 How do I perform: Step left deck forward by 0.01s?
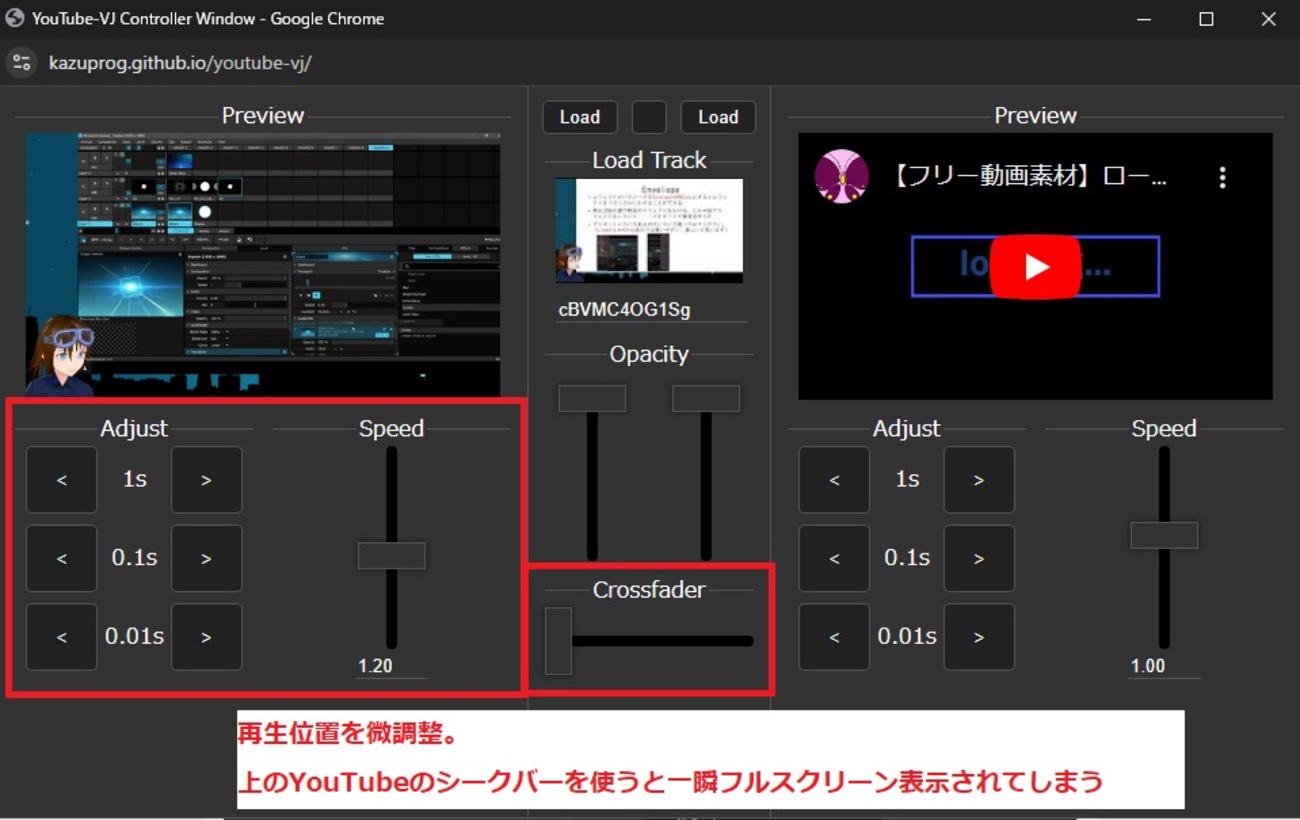point(206,637)
